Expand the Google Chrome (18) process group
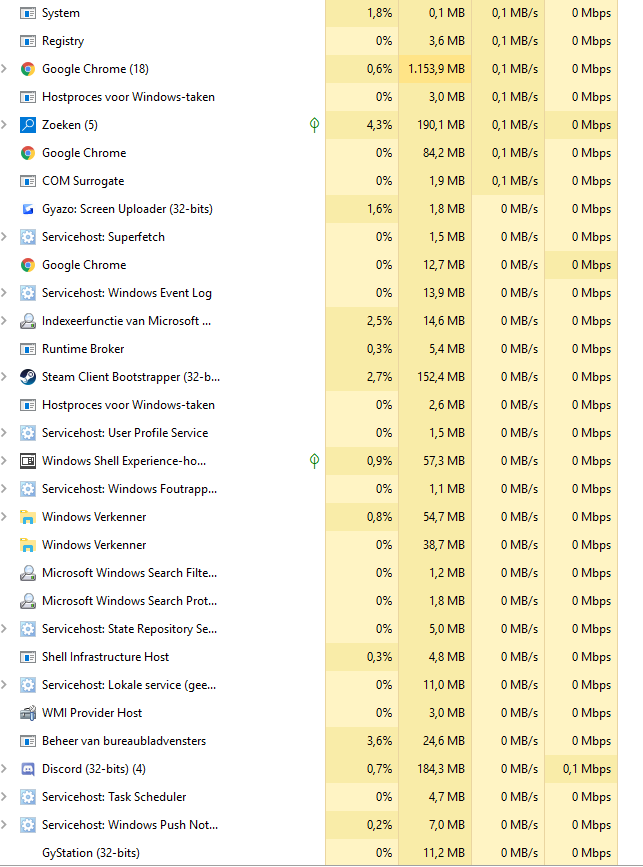643x867 pixels. pos(5,69)
